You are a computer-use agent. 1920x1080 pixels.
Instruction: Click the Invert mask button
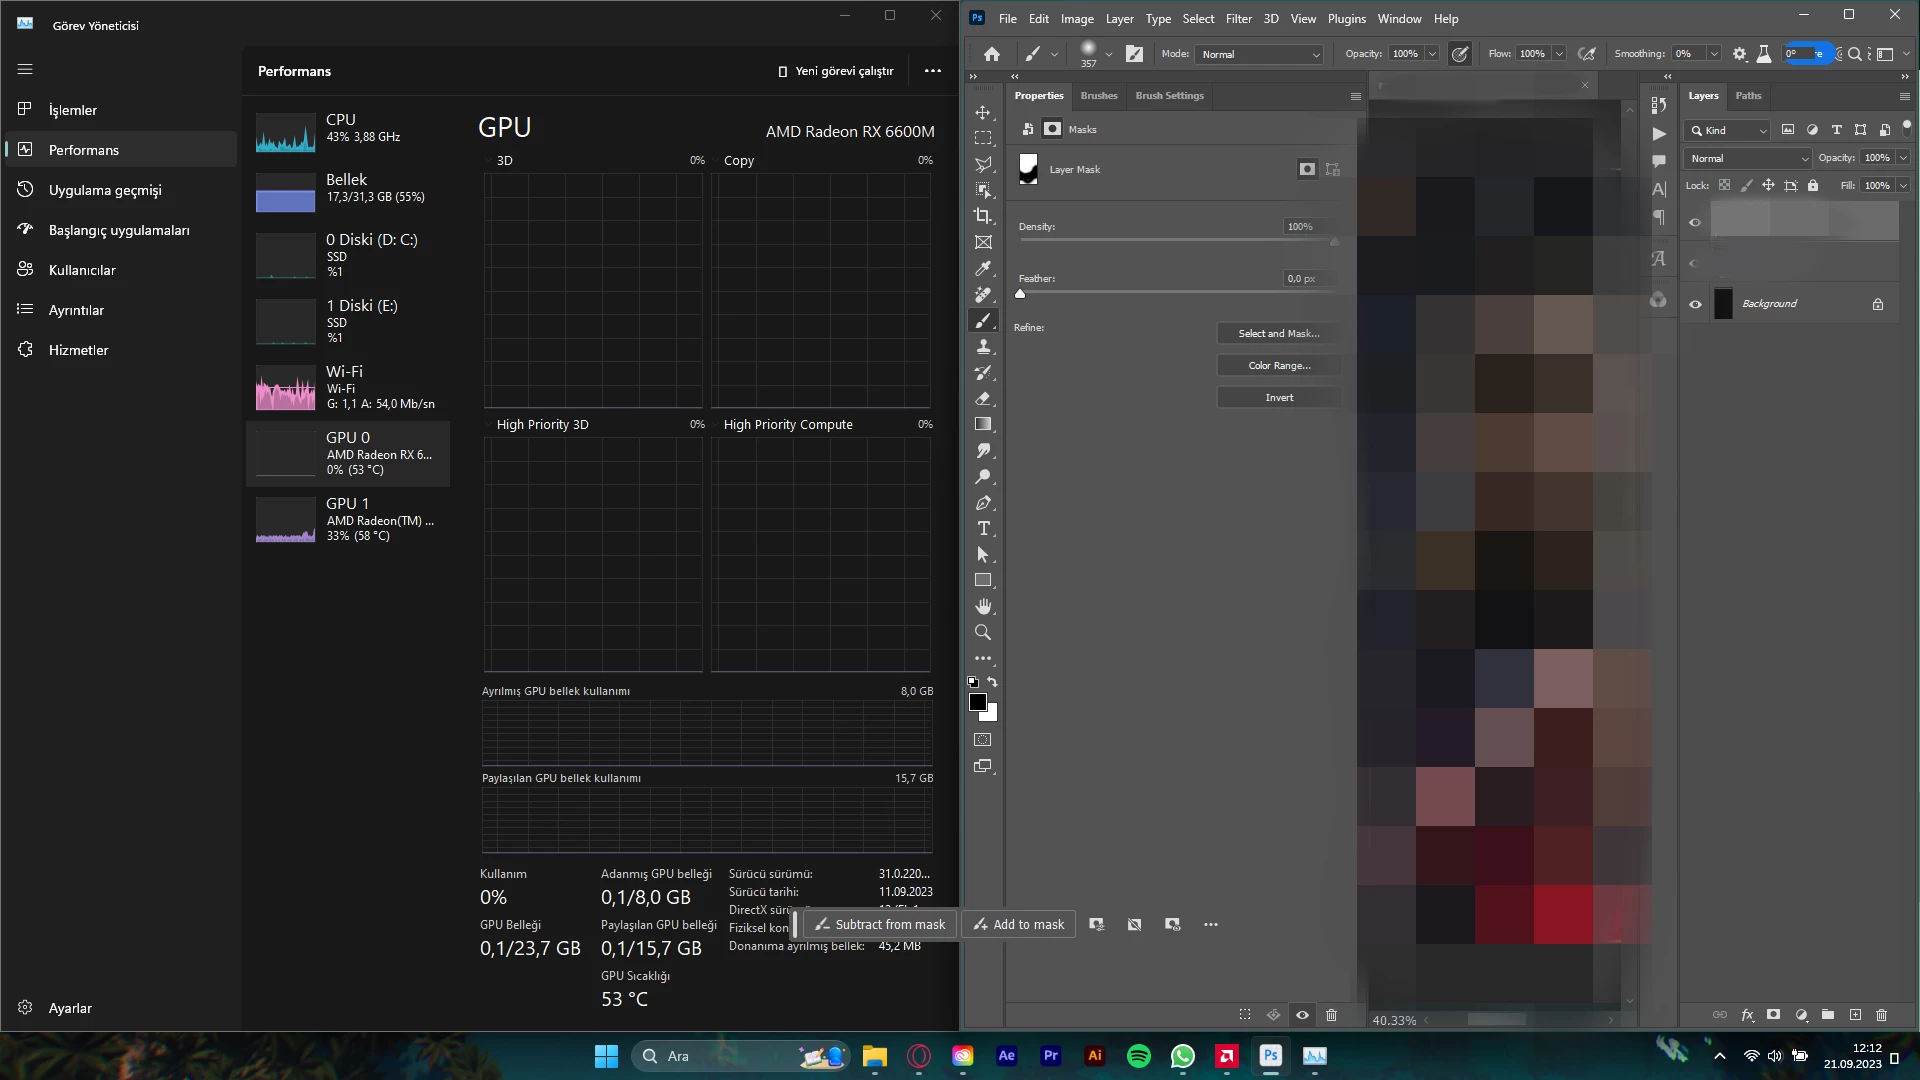[x=1278, y=397]
